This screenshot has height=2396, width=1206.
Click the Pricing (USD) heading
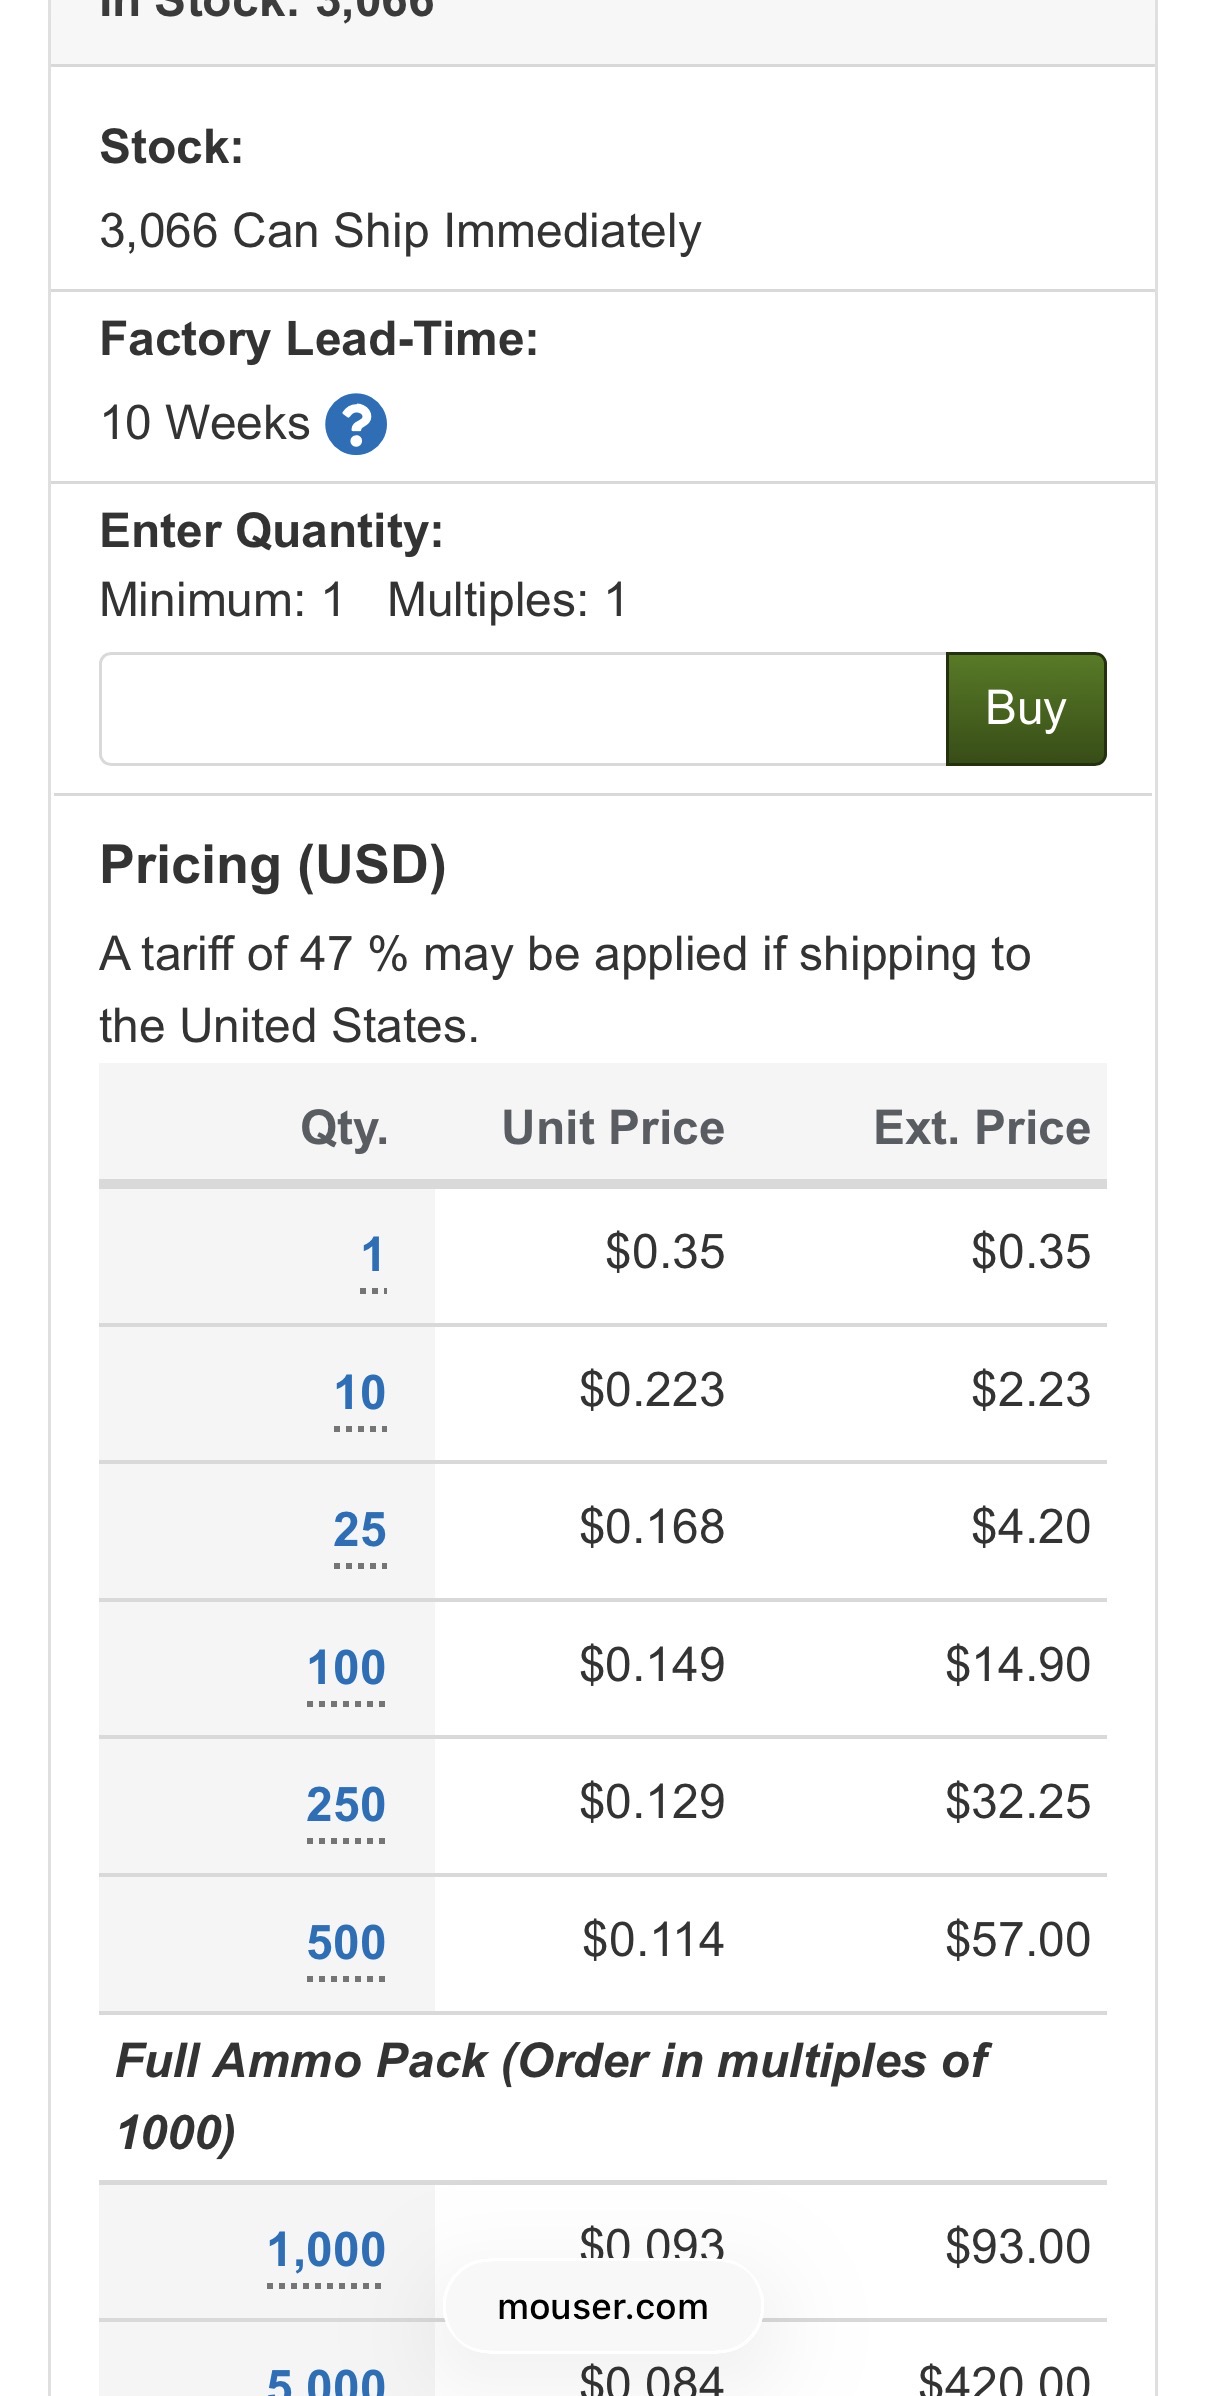pyautogui.click(x=273, y=865)
